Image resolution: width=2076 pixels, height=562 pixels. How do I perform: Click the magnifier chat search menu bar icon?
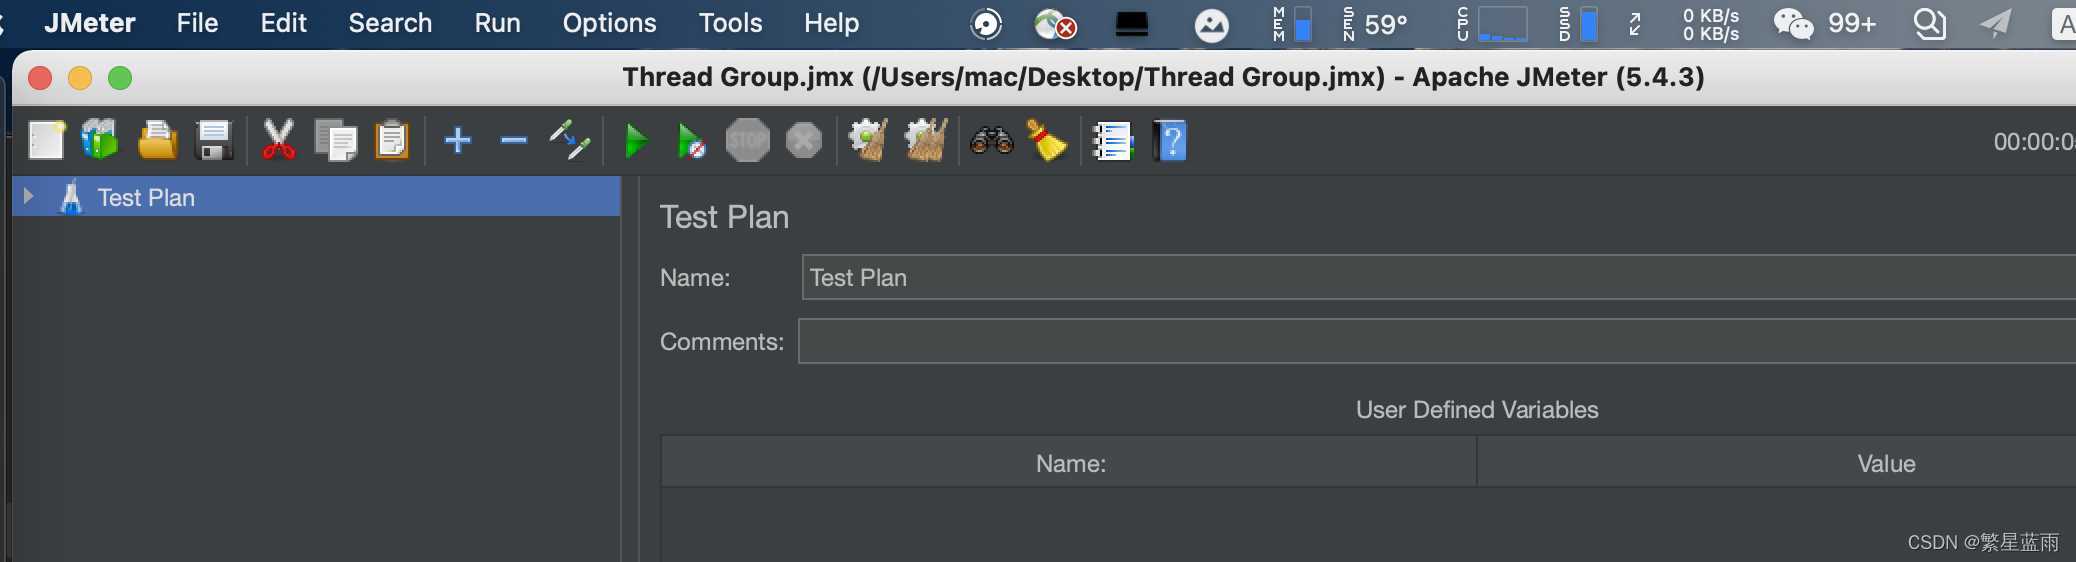coord(1929,23)
